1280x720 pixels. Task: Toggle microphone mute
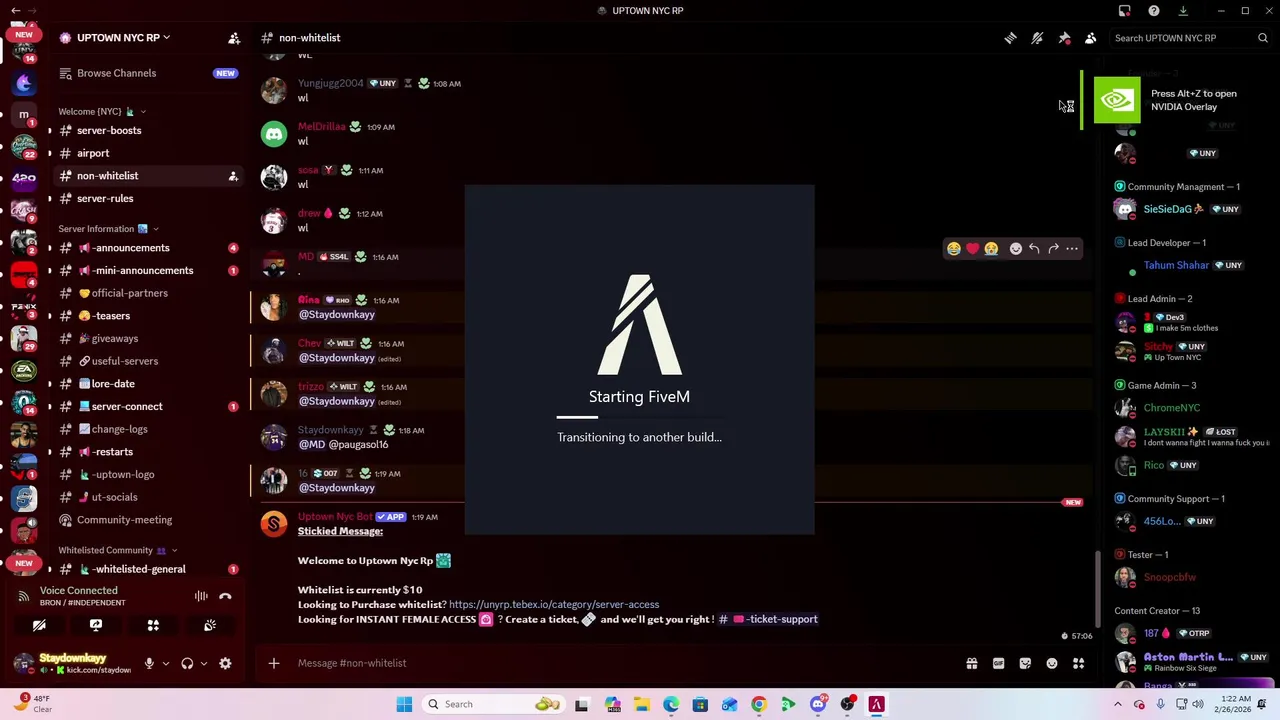click(149, 663)
